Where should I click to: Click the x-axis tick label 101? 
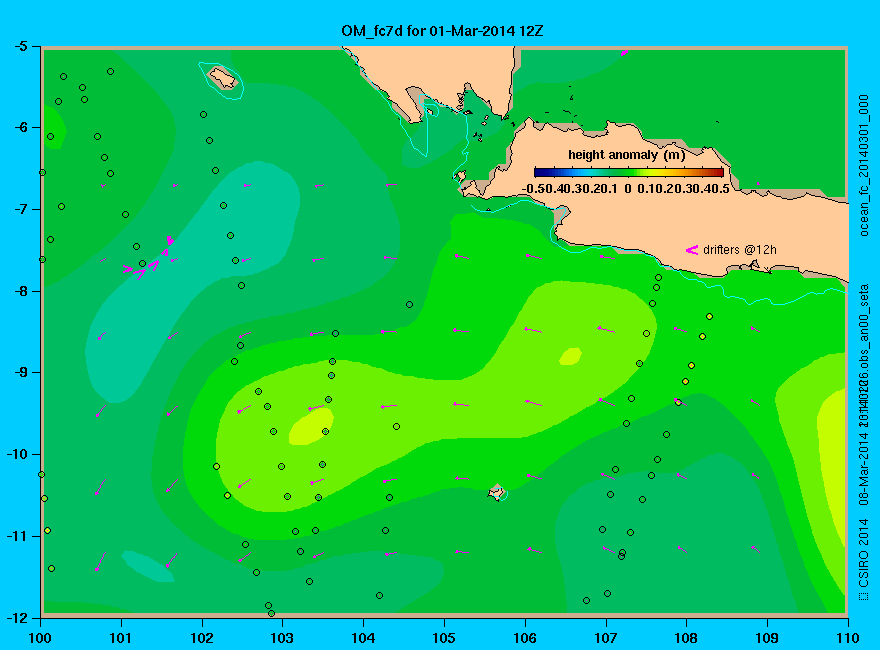coord(121,638)
